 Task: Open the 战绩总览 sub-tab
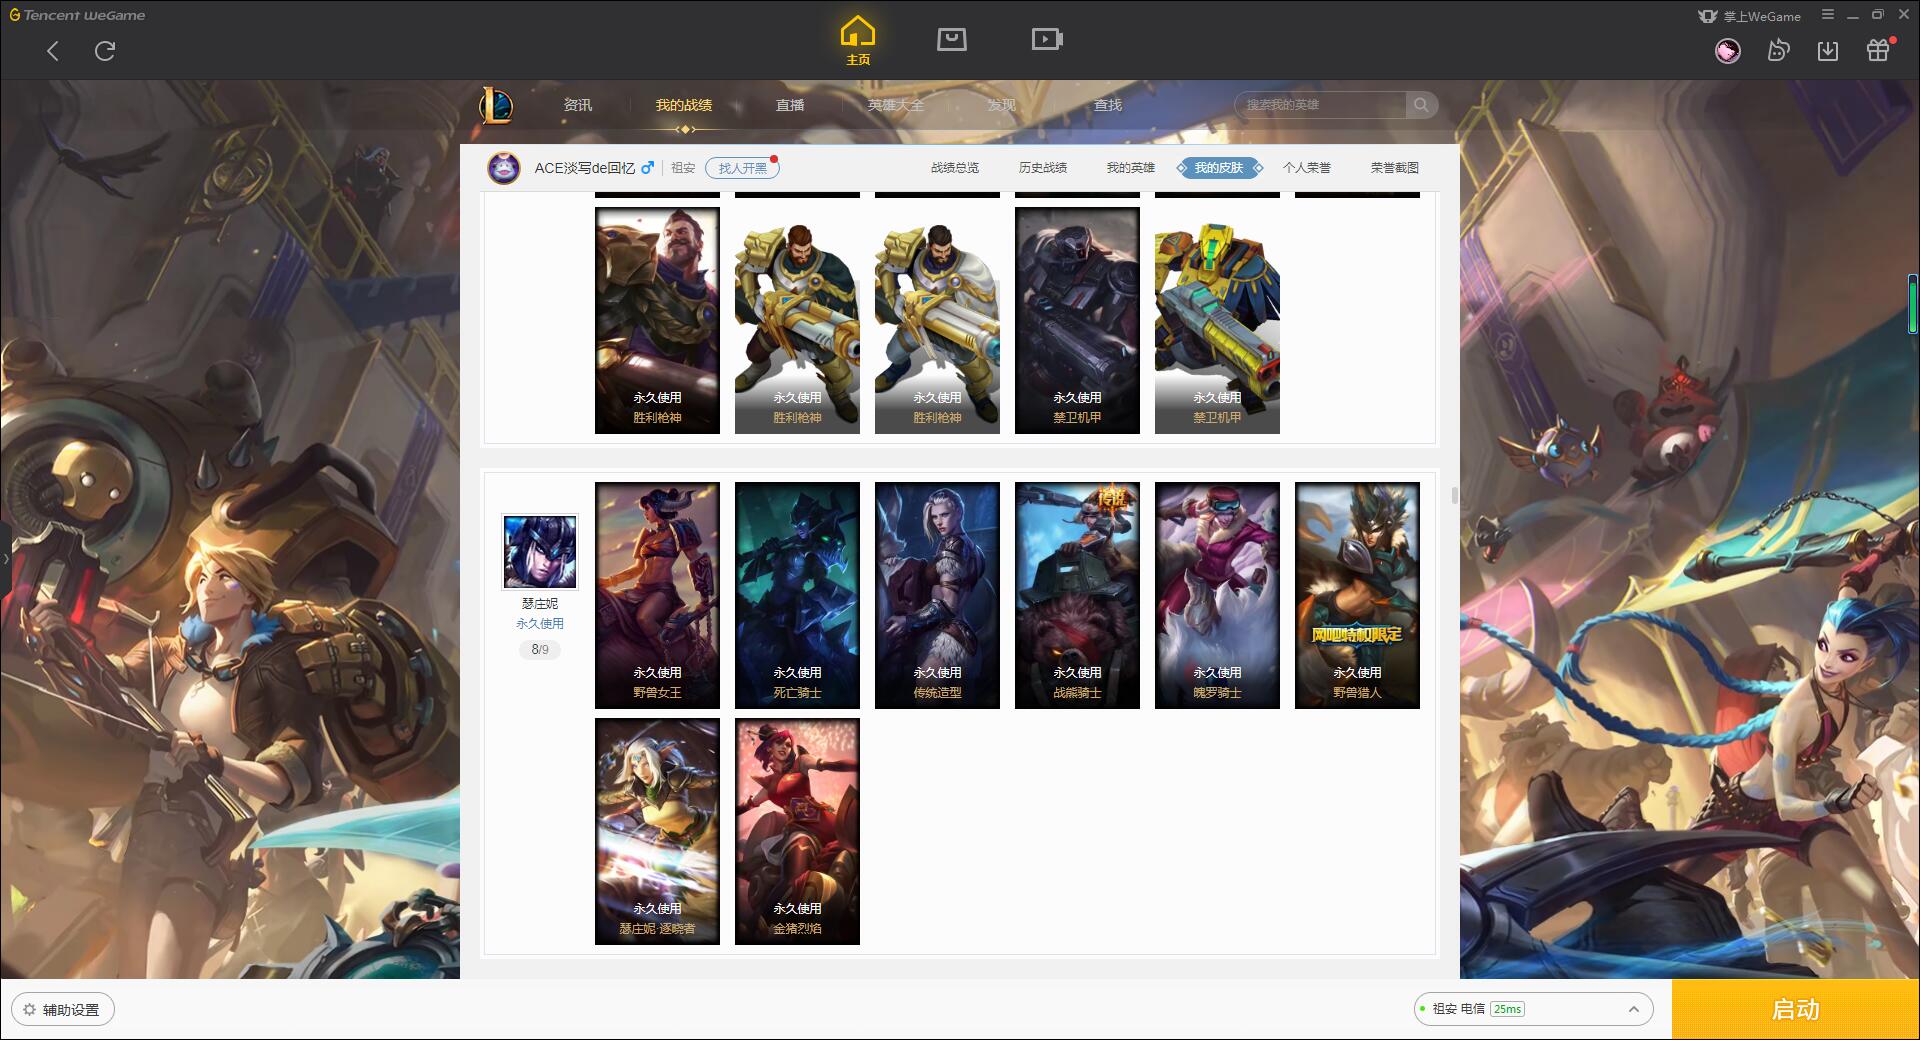(955, 168)
